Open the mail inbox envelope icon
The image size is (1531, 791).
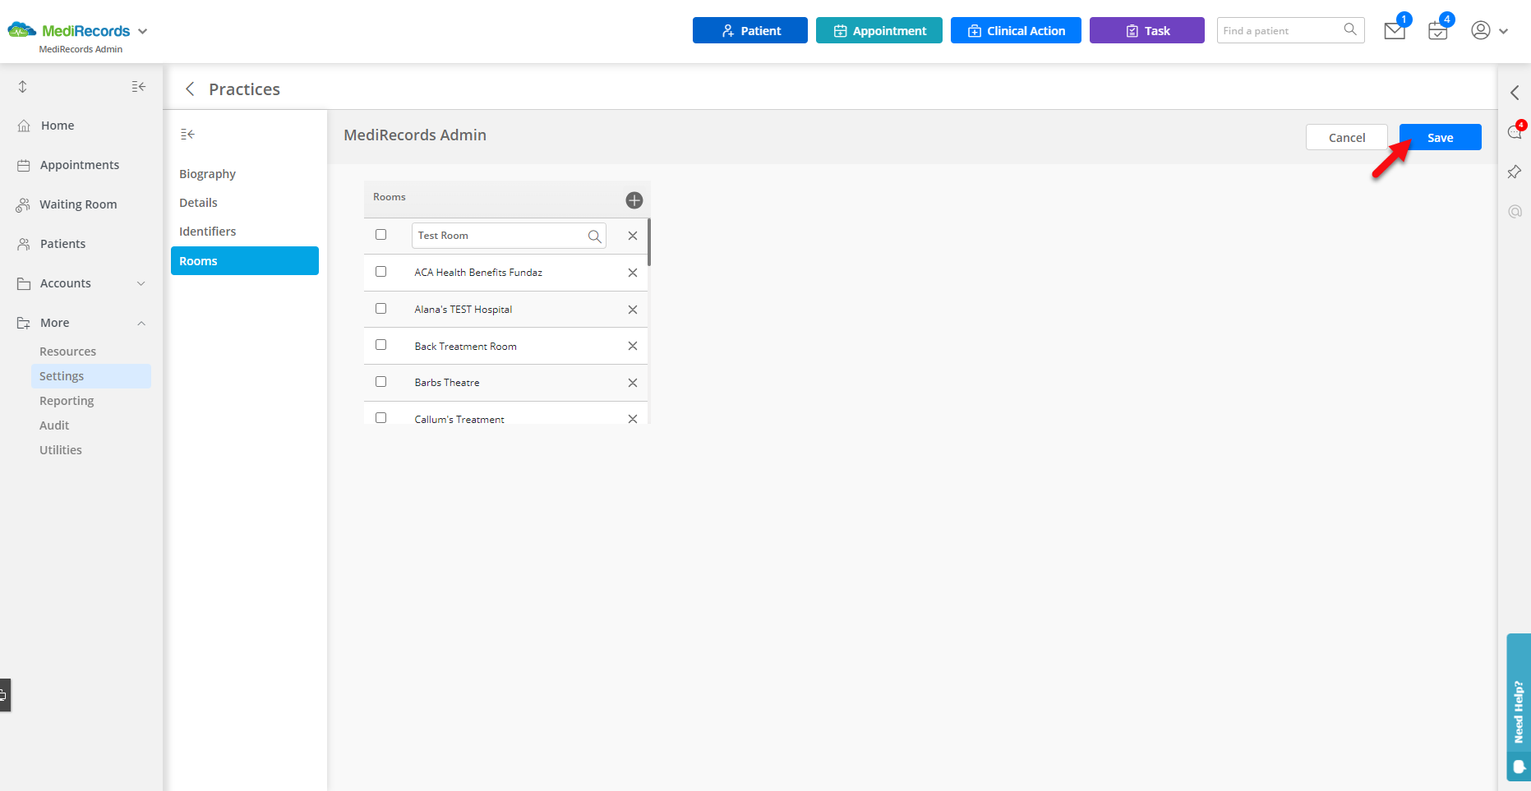tap(1394, 31)
